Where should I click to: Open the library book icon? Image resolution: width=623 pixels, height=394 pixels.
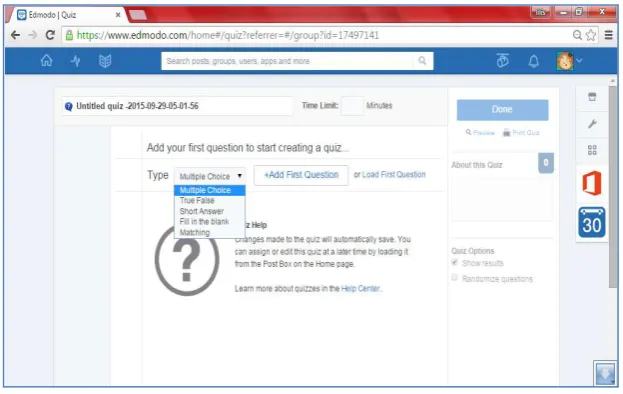[x=105, y=61]
